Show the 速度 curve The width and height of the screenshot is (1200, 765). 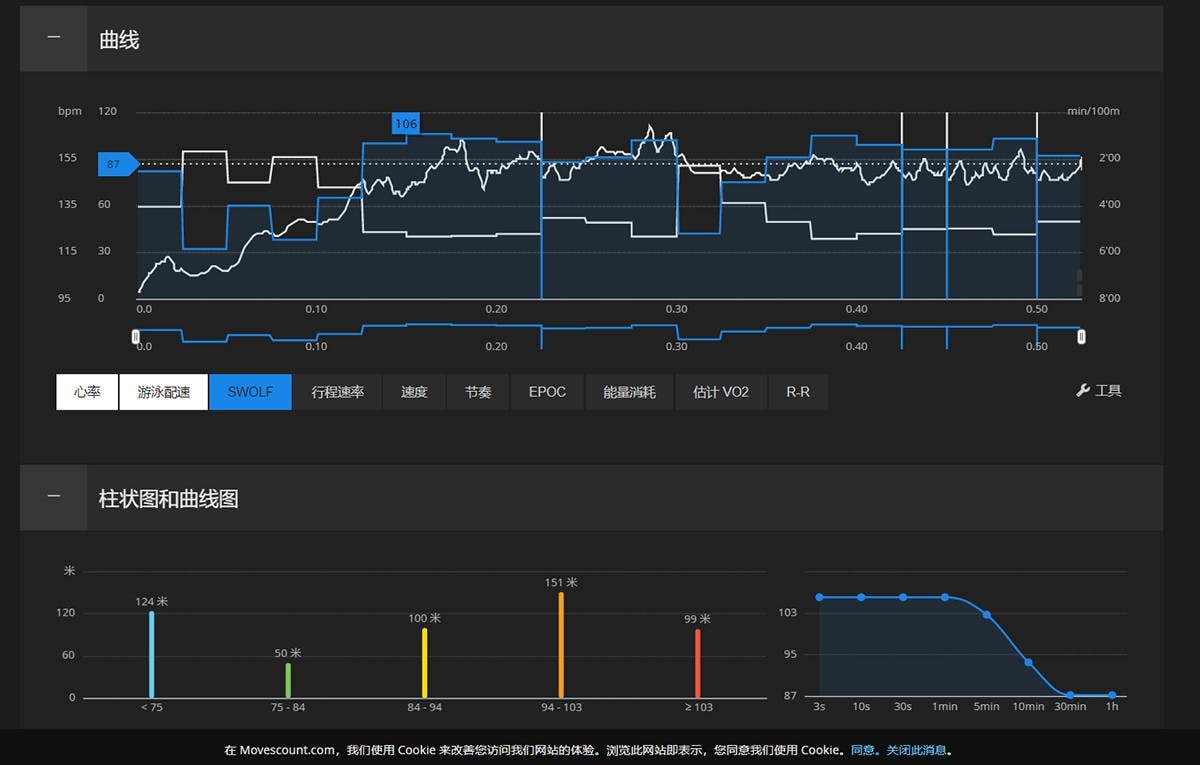click(x=414, y=392)
